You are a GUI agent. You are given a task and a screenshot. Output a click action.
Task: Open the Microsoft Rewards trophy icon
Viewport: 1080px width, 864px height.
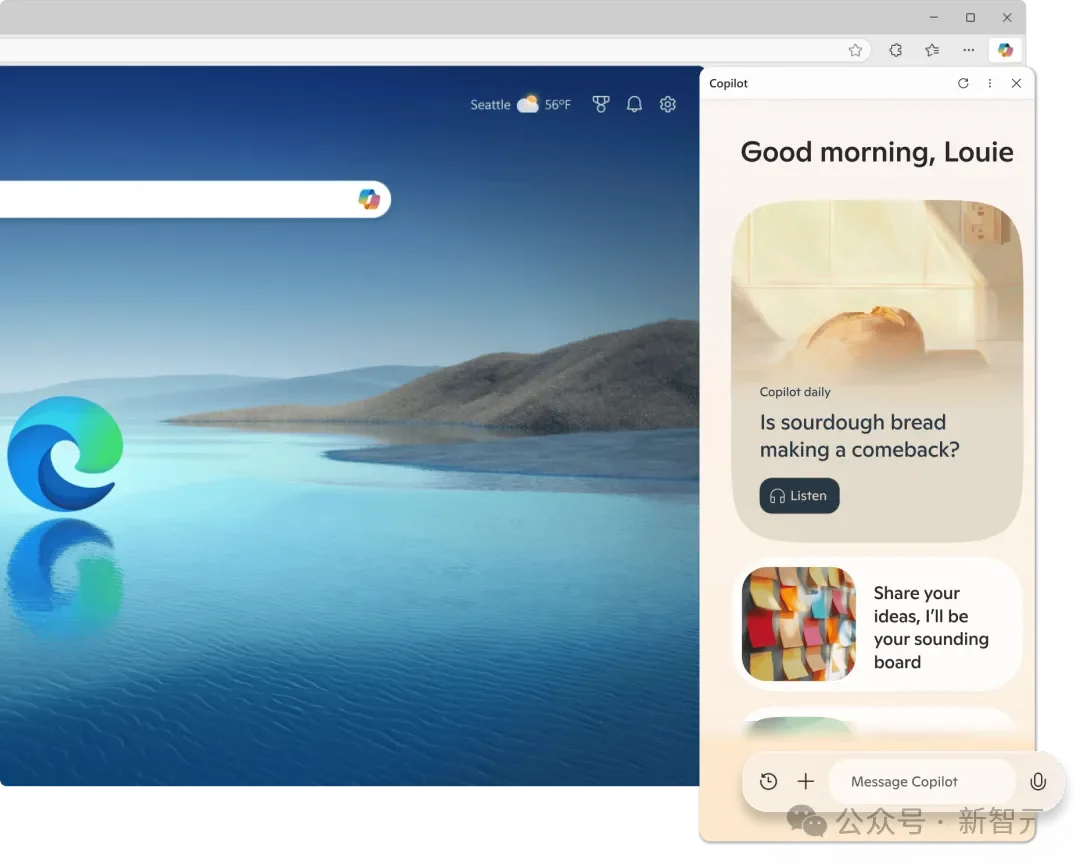pyautogui.click(x=601, y=104)
